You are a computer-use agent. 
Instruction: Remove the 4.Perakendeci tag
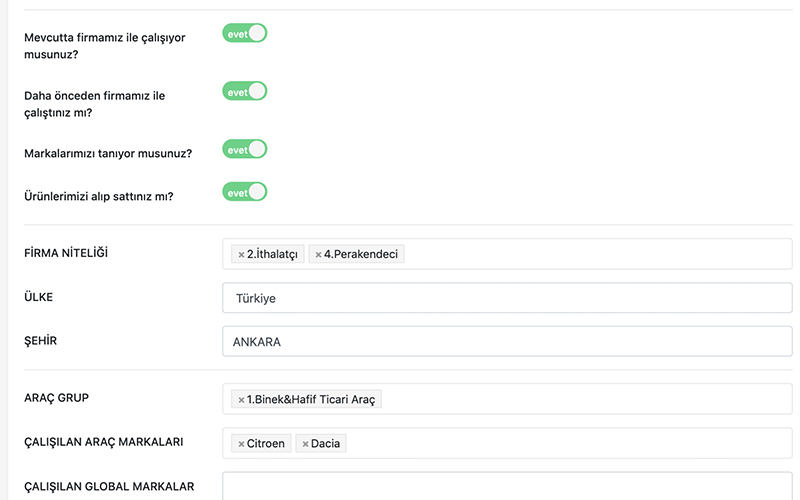click(318, 255)
